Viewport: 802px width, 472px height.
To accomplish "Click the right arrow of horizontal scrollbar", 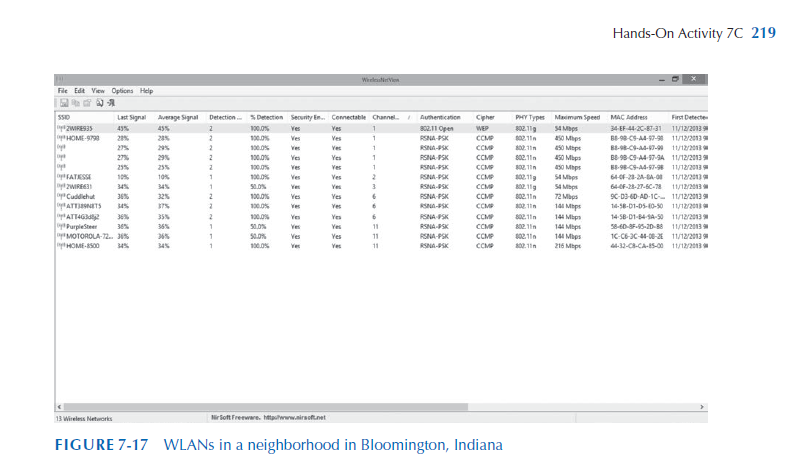I will [702, 407].
